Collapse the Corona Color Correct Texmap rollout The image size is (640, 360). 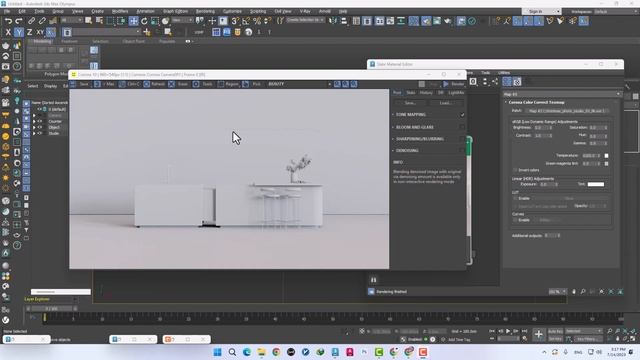(506, 102)
